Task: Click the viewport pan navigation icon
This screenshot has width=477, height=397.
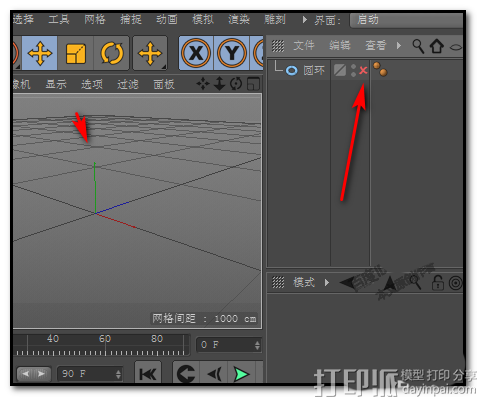Action: (x=203, y=84)
